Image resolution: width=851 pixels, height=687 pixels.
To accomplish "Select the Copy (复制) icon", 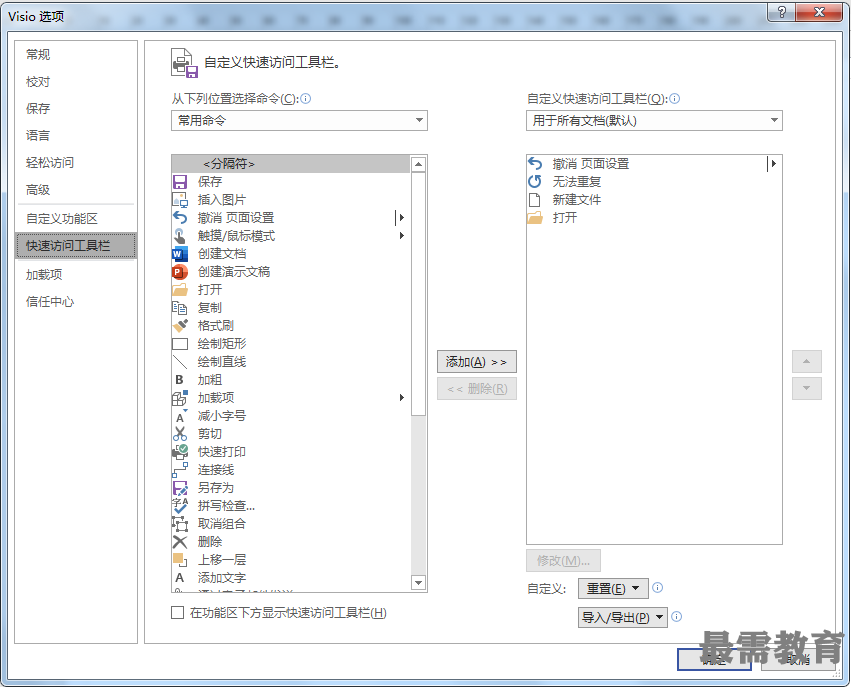I will [180, 308].
